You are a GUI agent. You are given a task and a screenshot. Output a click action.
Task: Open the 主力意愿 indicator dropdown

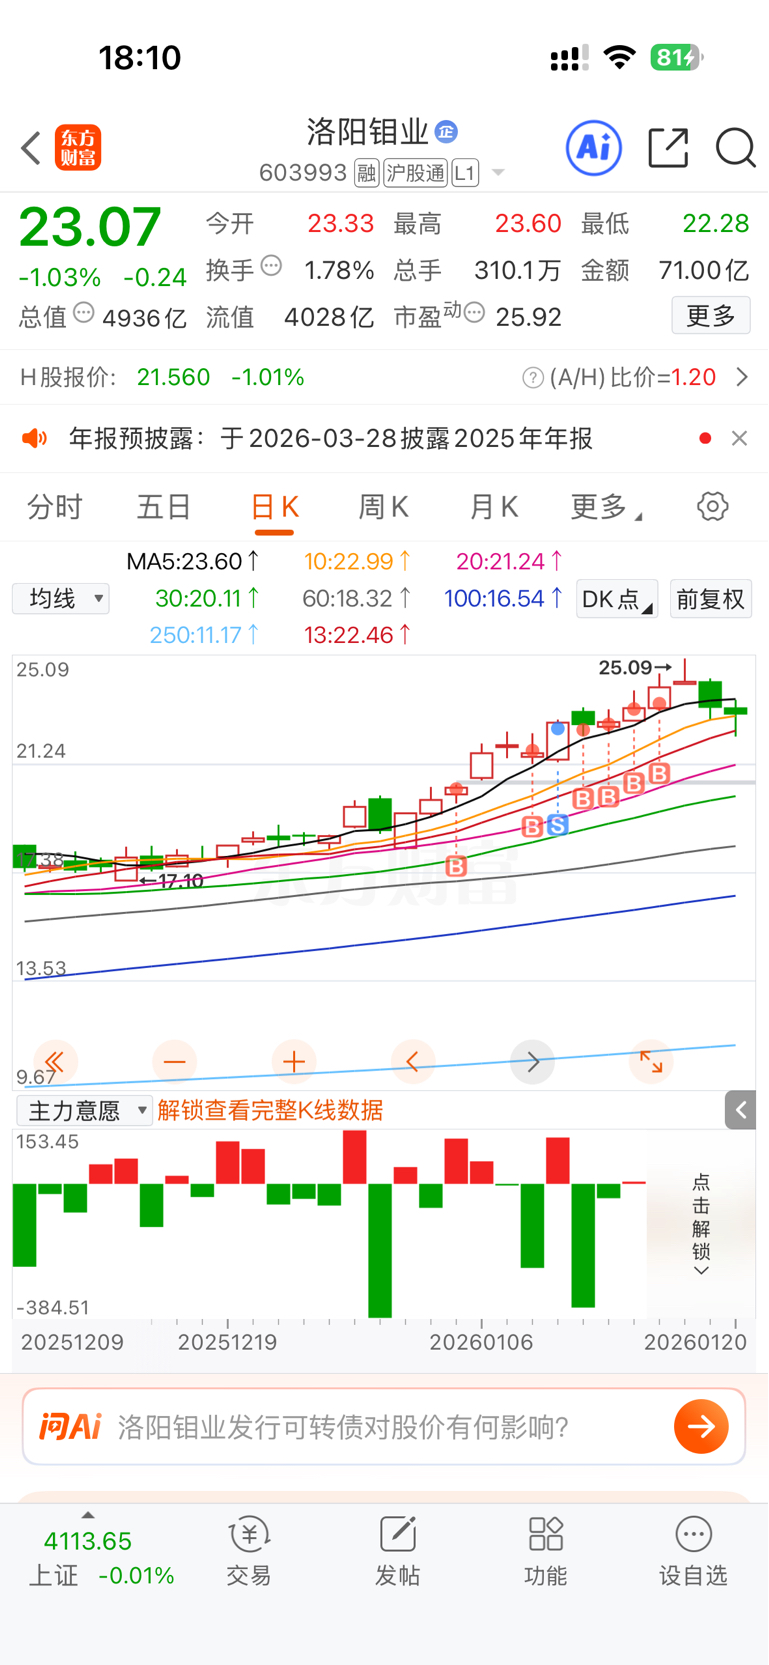coord(84,1111)
